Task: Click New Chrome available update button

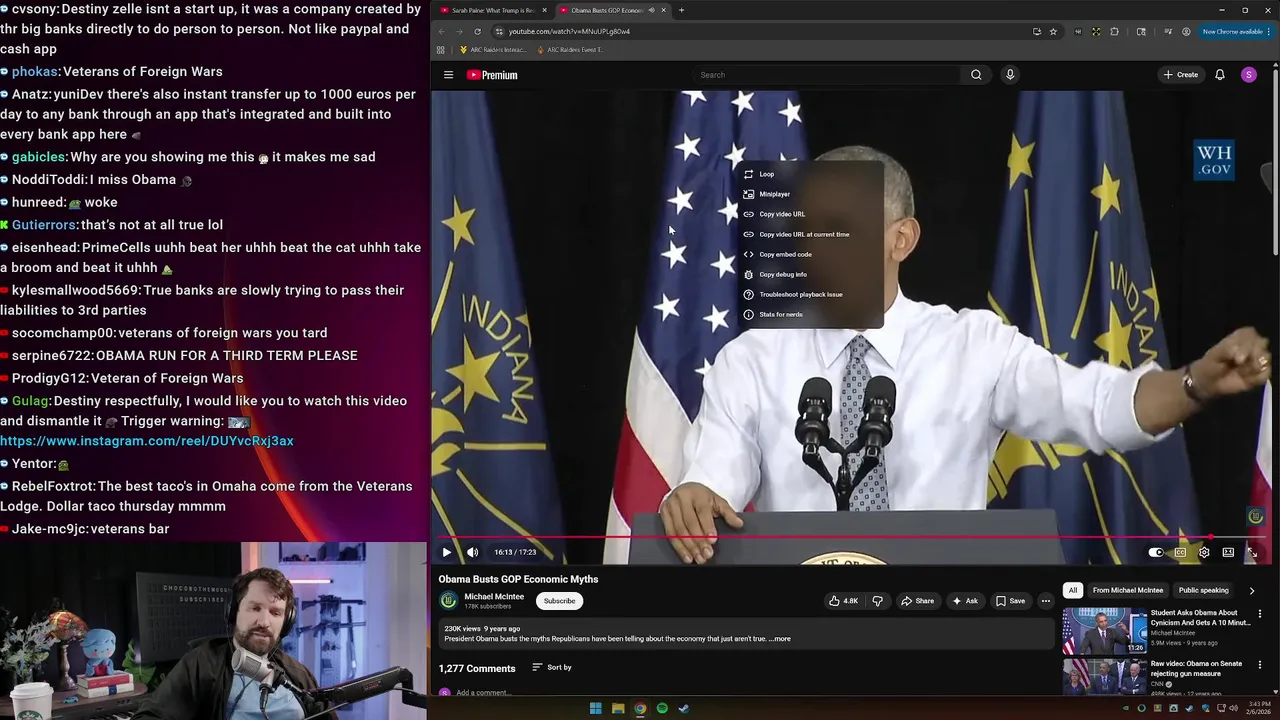Action: pyautogui.click(x=1235, y=31)
